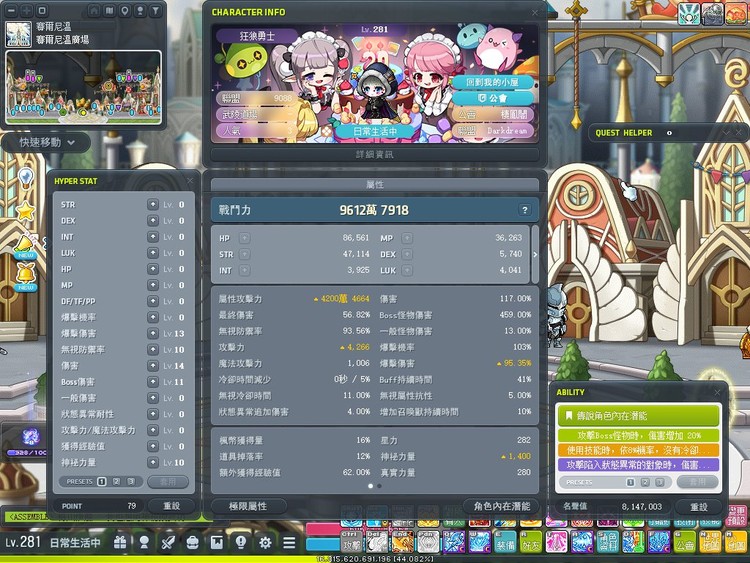750x563 pixels.
Task: Click the minimap filter funnel icon
Action: click(x=155, y=10)
